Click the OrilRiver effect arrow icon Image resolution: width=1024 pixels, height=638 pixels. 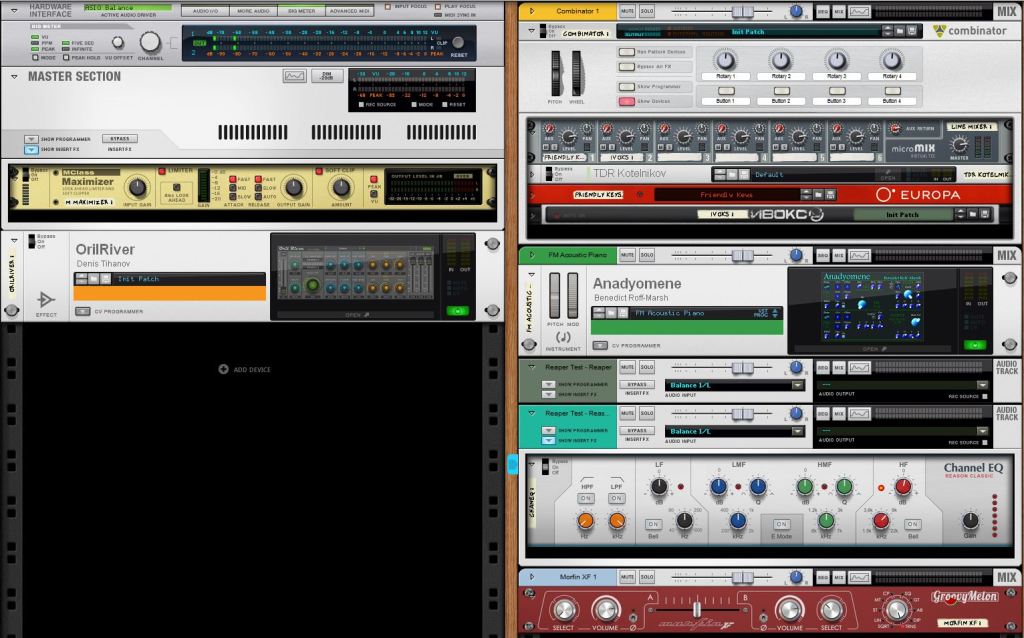click(46, 298)
